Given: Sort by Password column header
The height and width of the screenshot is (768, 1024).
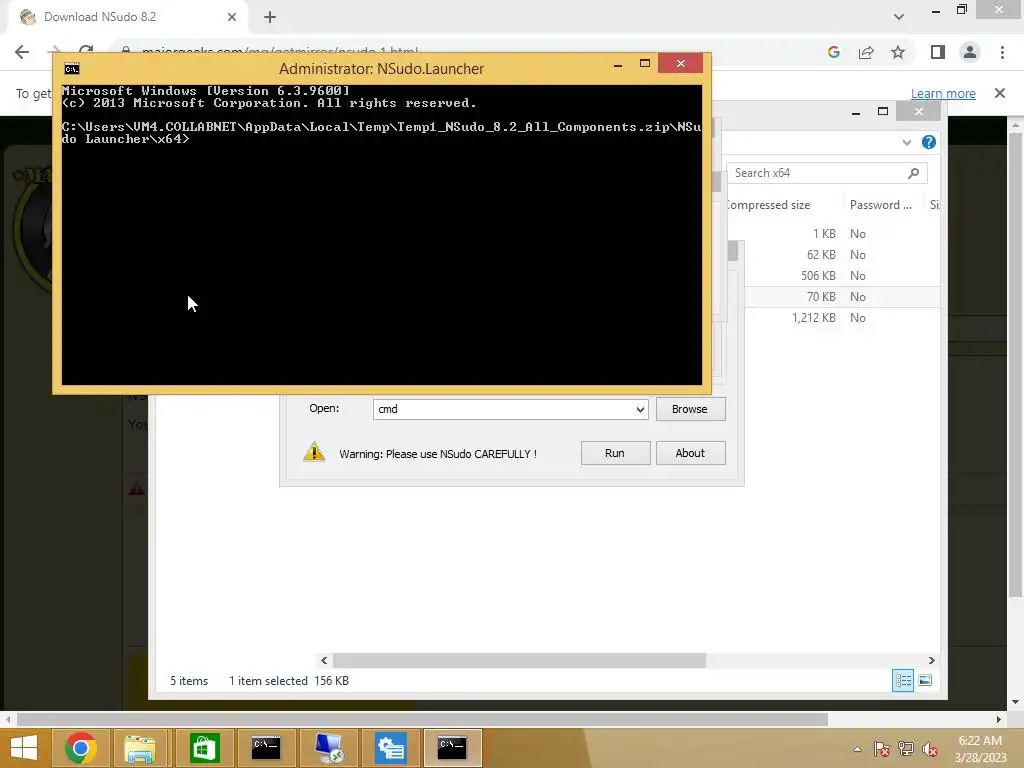Looking at the screenshot, I should (x=882, y=205).
